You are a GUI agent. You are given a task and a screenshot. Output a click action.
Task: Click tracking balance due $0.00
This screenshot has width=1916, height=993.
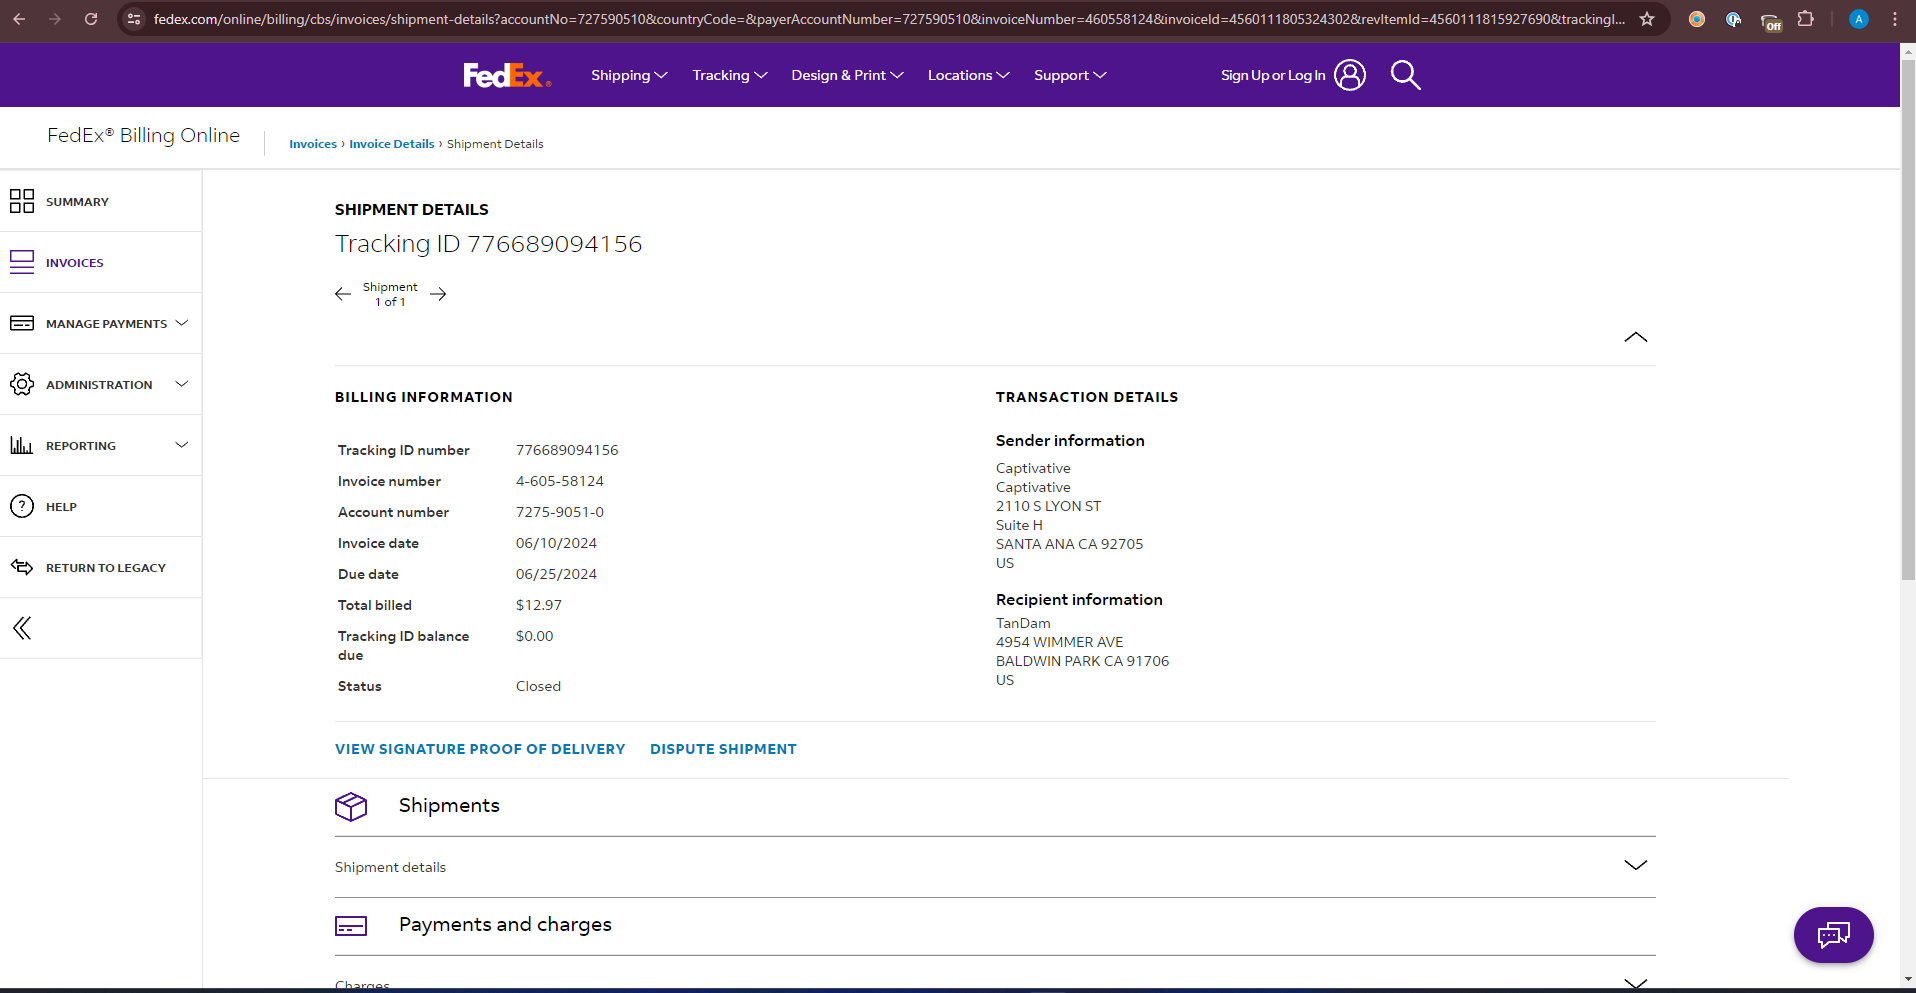click(x=535, y=636)
